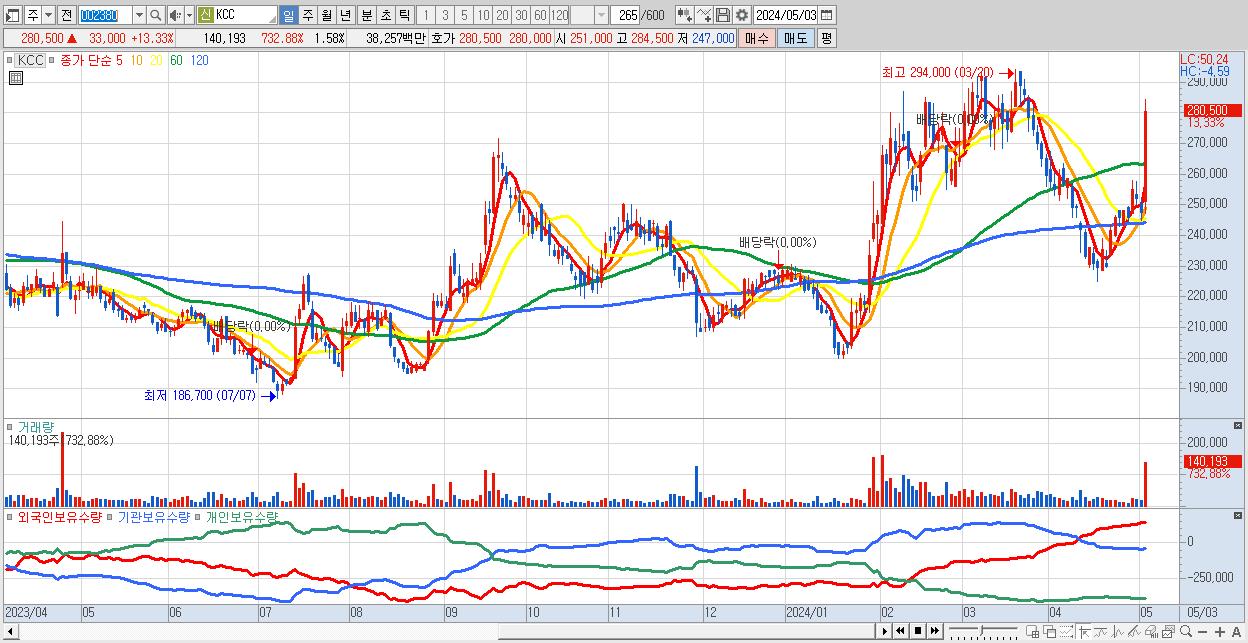The width and height of the screenshot is (1248, 643).
Task: Click the zigzag price line icon
Action: 1118,631
